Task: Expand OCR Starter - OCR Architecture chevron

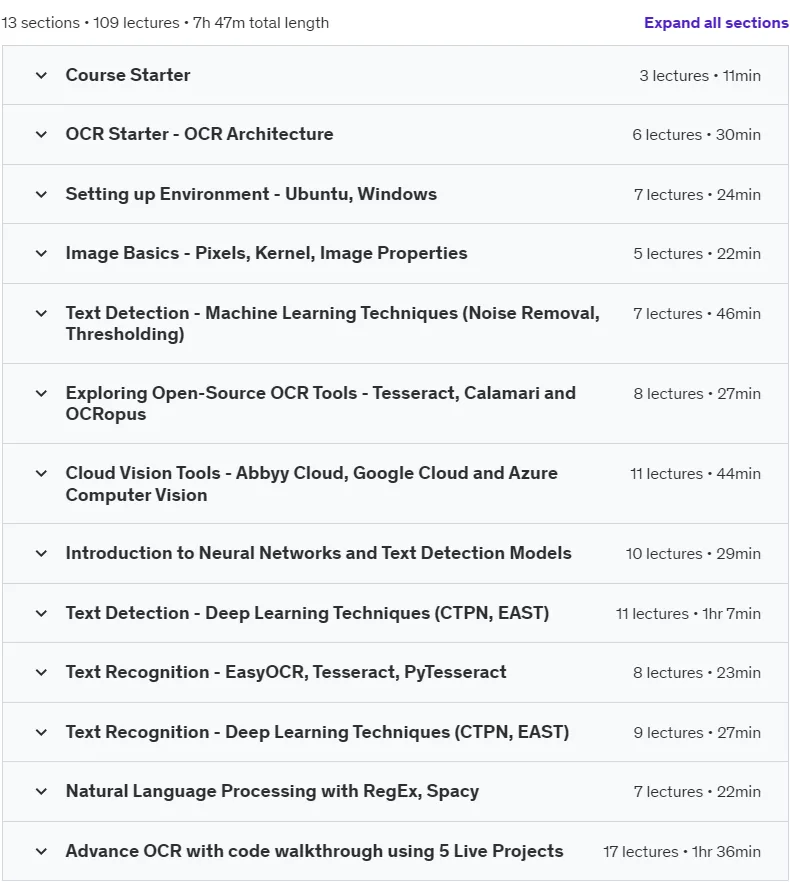Action: point(41,134)
